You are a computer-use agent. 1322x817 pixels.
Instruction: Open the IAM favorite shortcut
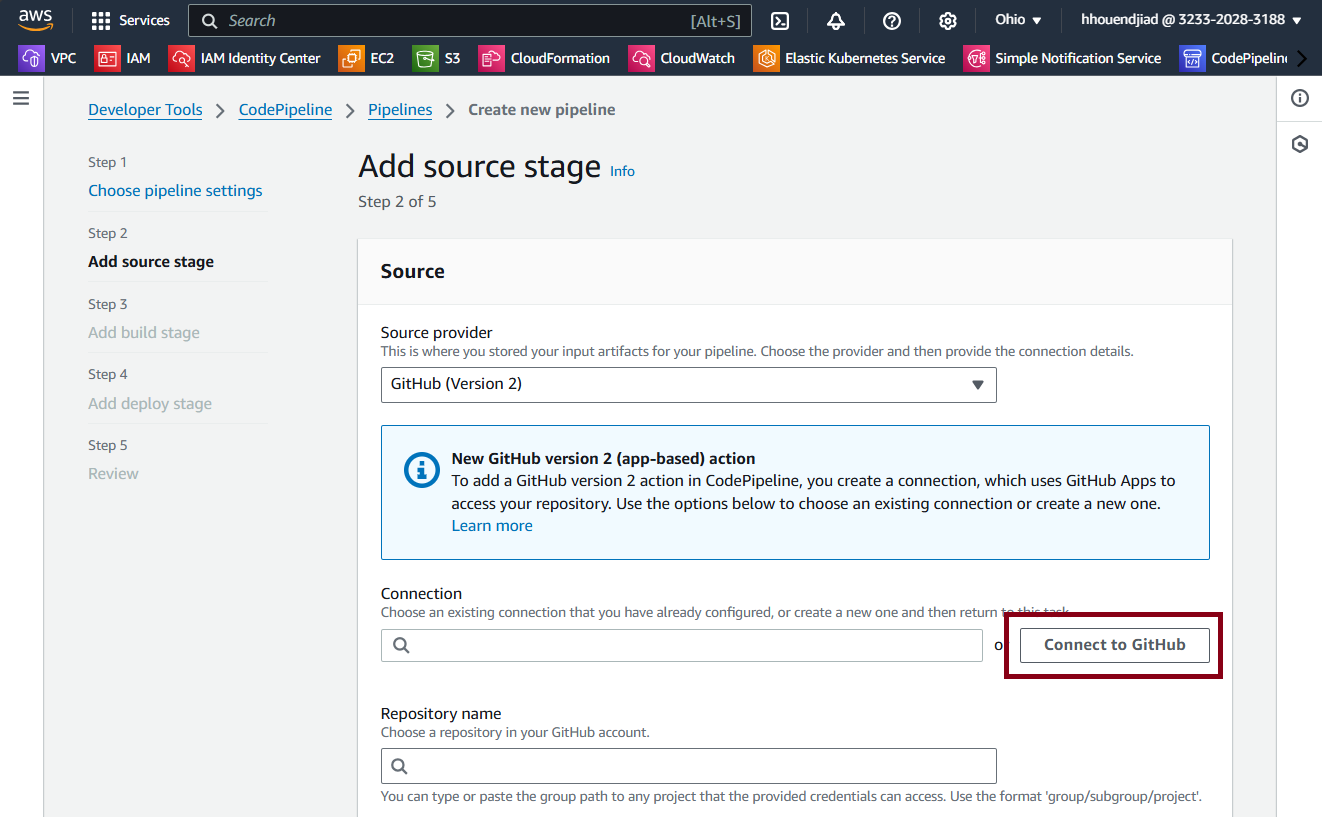pos(123,58)
